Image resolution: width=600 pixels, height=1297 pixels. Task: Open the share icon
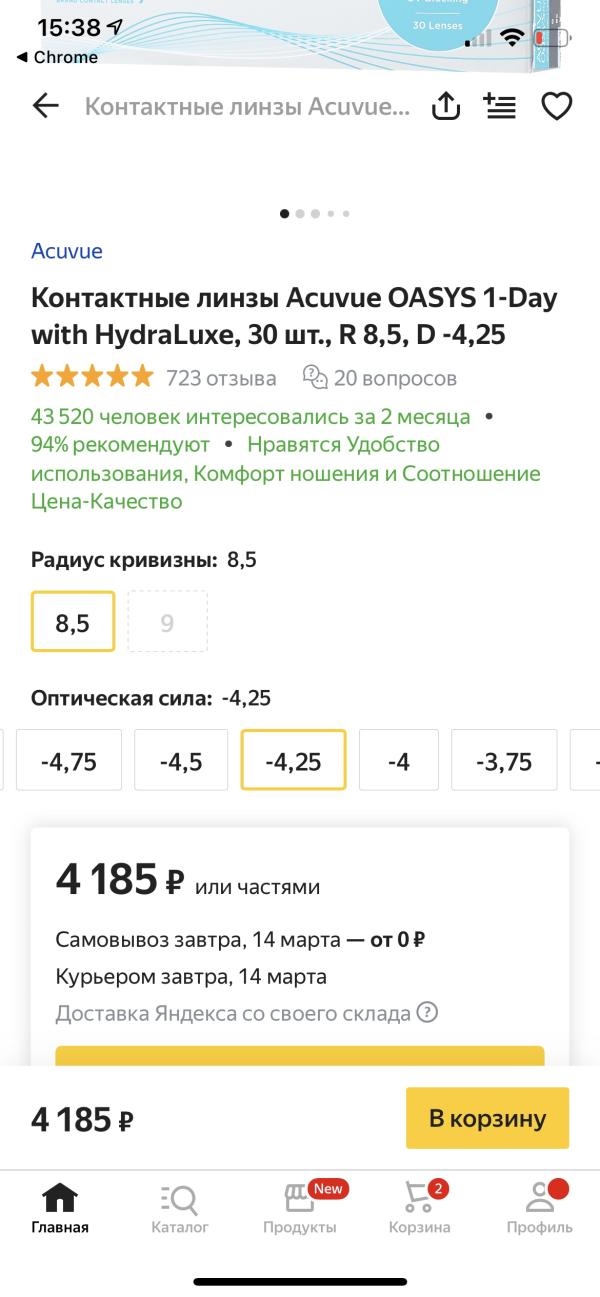click(446, 106)
